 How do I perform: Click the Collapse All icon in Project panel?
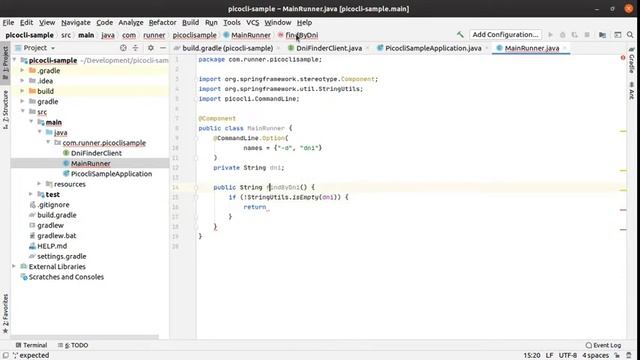coord(136,48)
